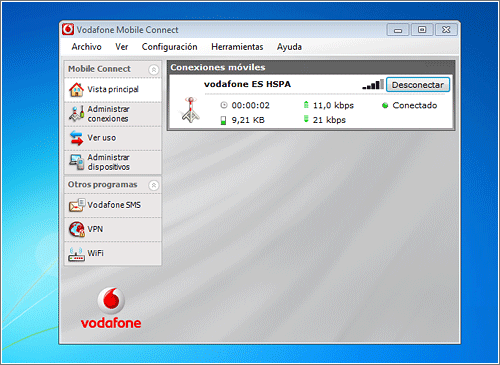
Task: Open the Configuración menu
Action: 169,47
